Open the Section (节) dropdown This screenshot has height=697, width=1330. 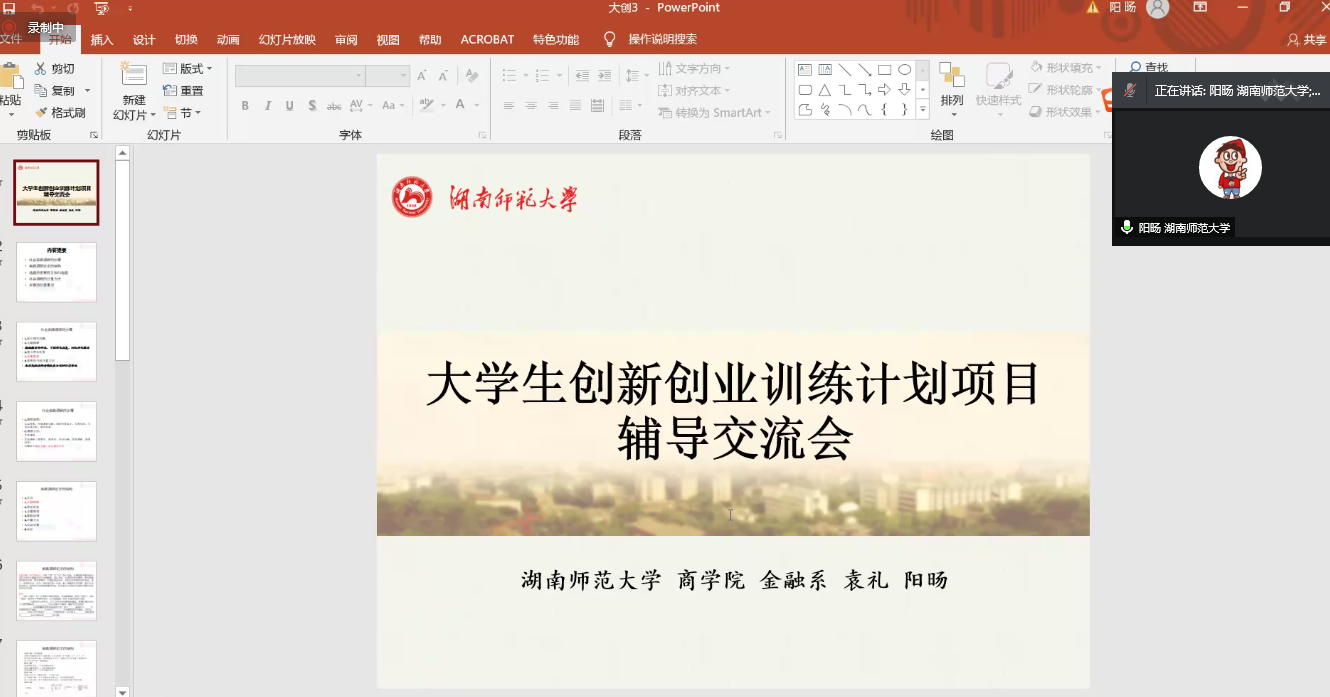(x=183, y=113)
